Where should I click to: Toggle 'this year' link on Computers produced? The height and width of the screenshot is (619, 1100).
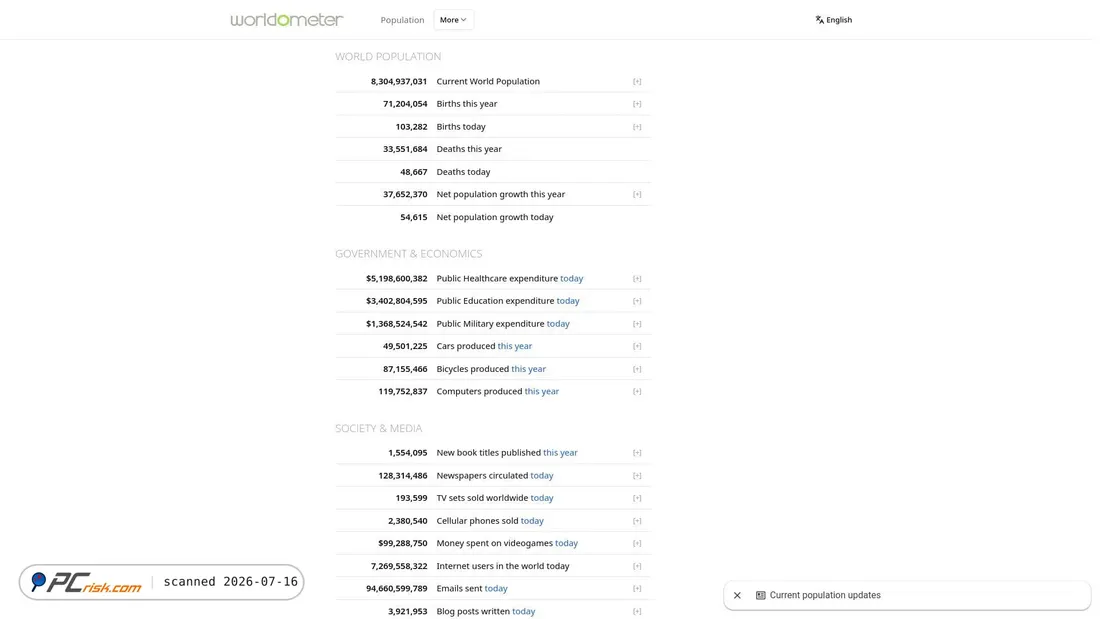click(542, 392)
